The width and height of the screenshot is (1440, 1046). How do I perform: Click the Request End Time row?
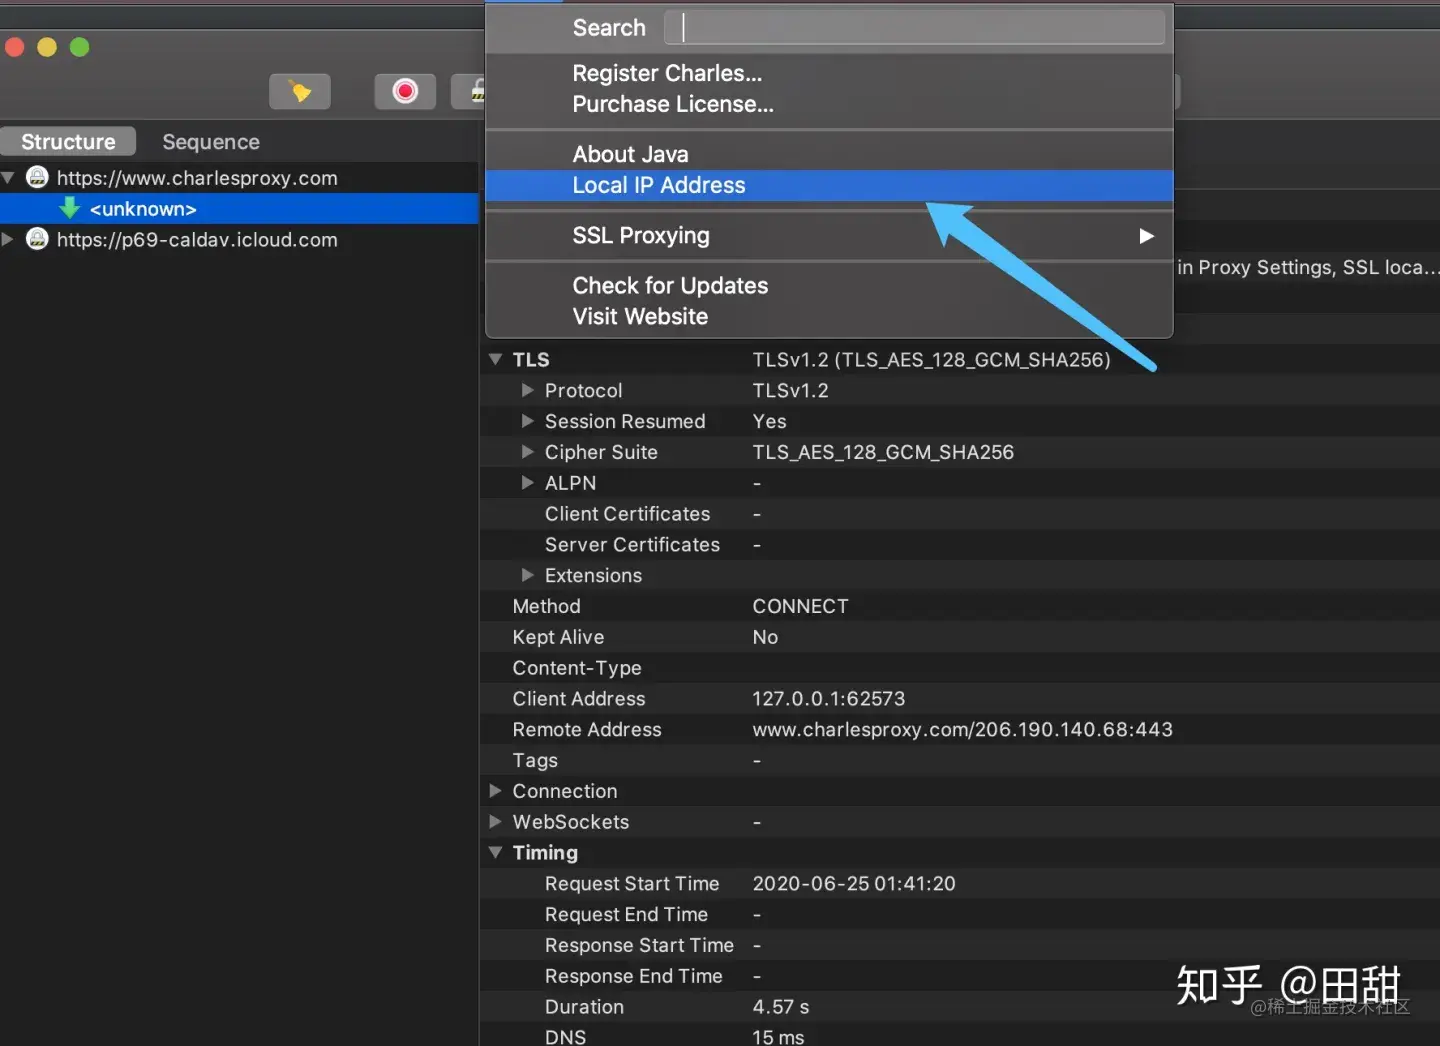(x=960, y=914)
